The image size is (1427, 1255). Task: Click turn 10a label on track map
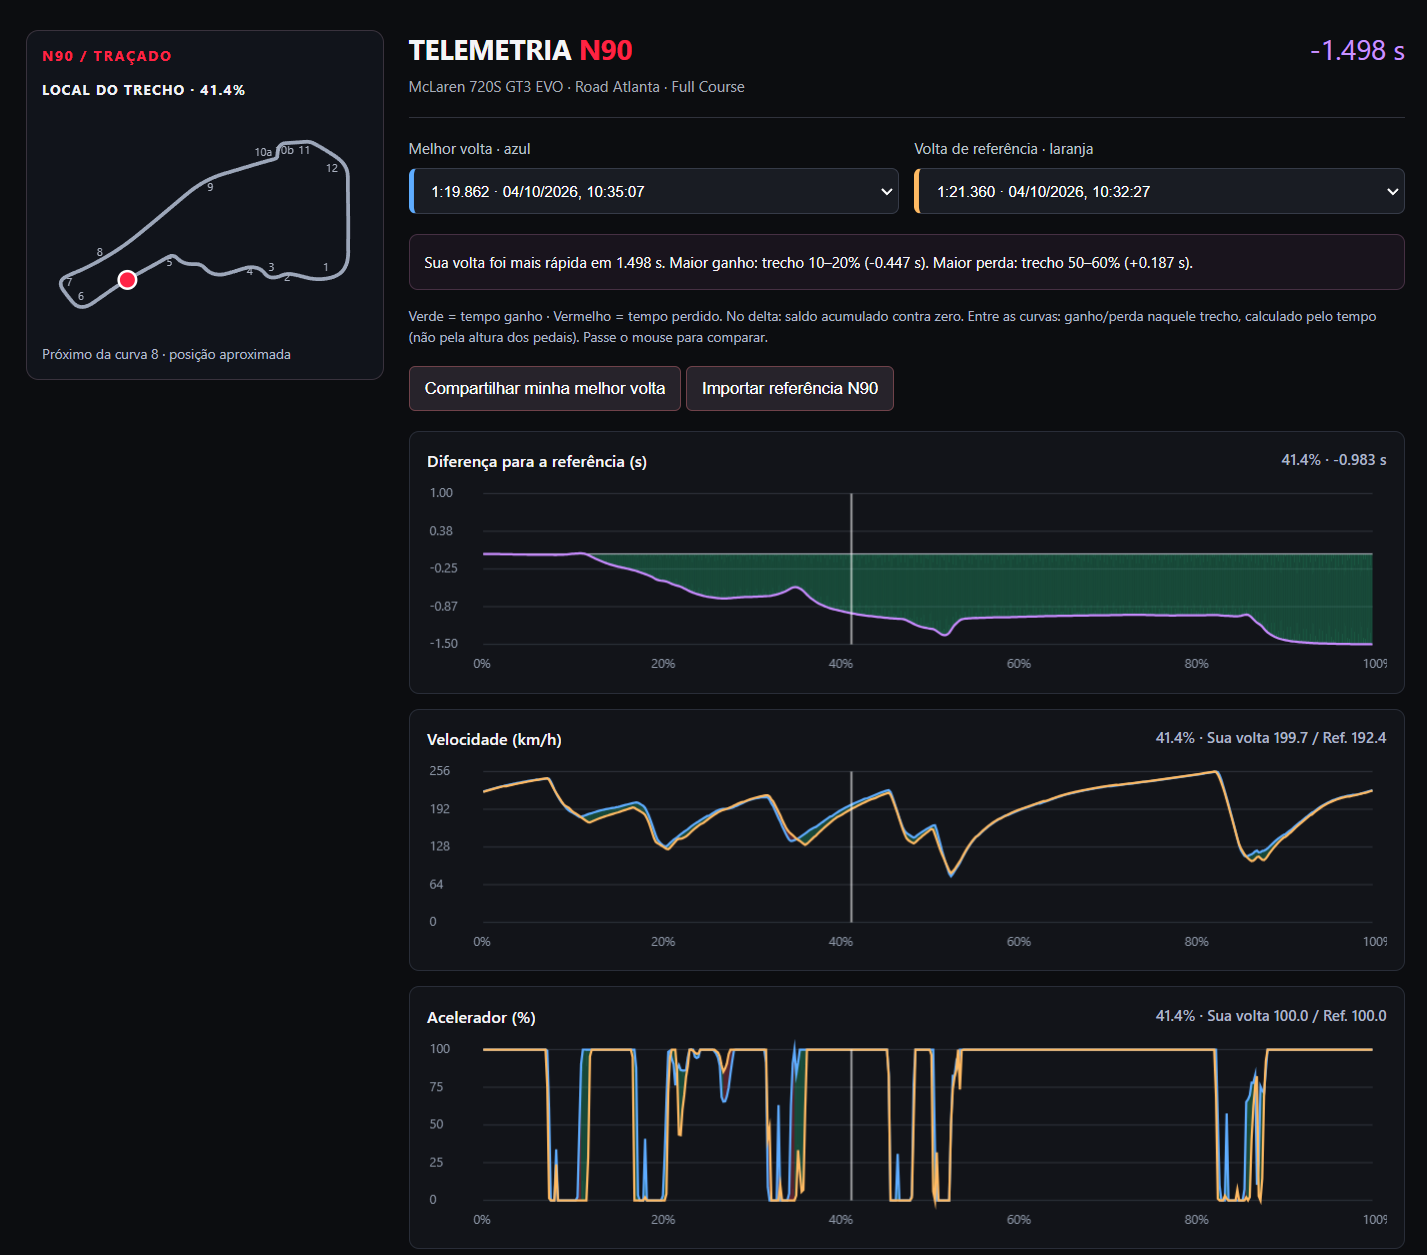click(263, 152)
